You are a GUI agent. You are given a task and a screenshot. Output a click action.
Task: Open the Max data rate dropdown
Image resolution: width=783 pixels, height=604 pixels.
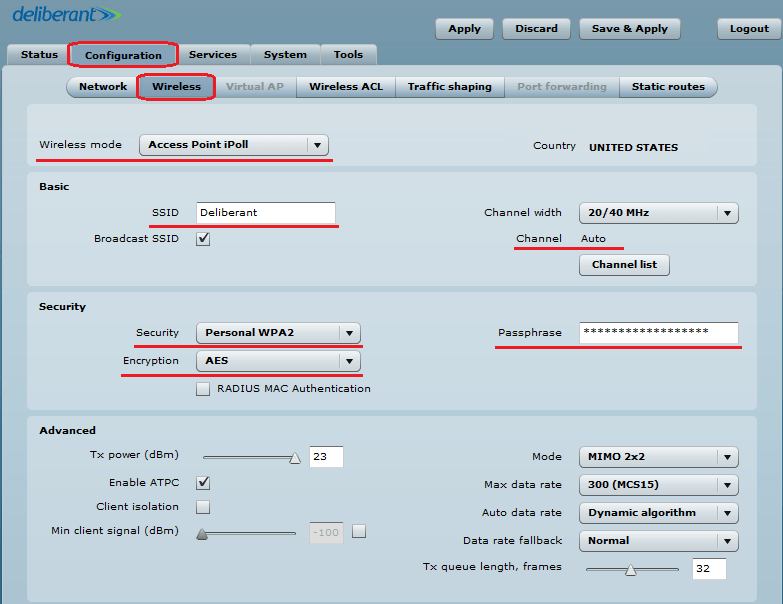659,485
